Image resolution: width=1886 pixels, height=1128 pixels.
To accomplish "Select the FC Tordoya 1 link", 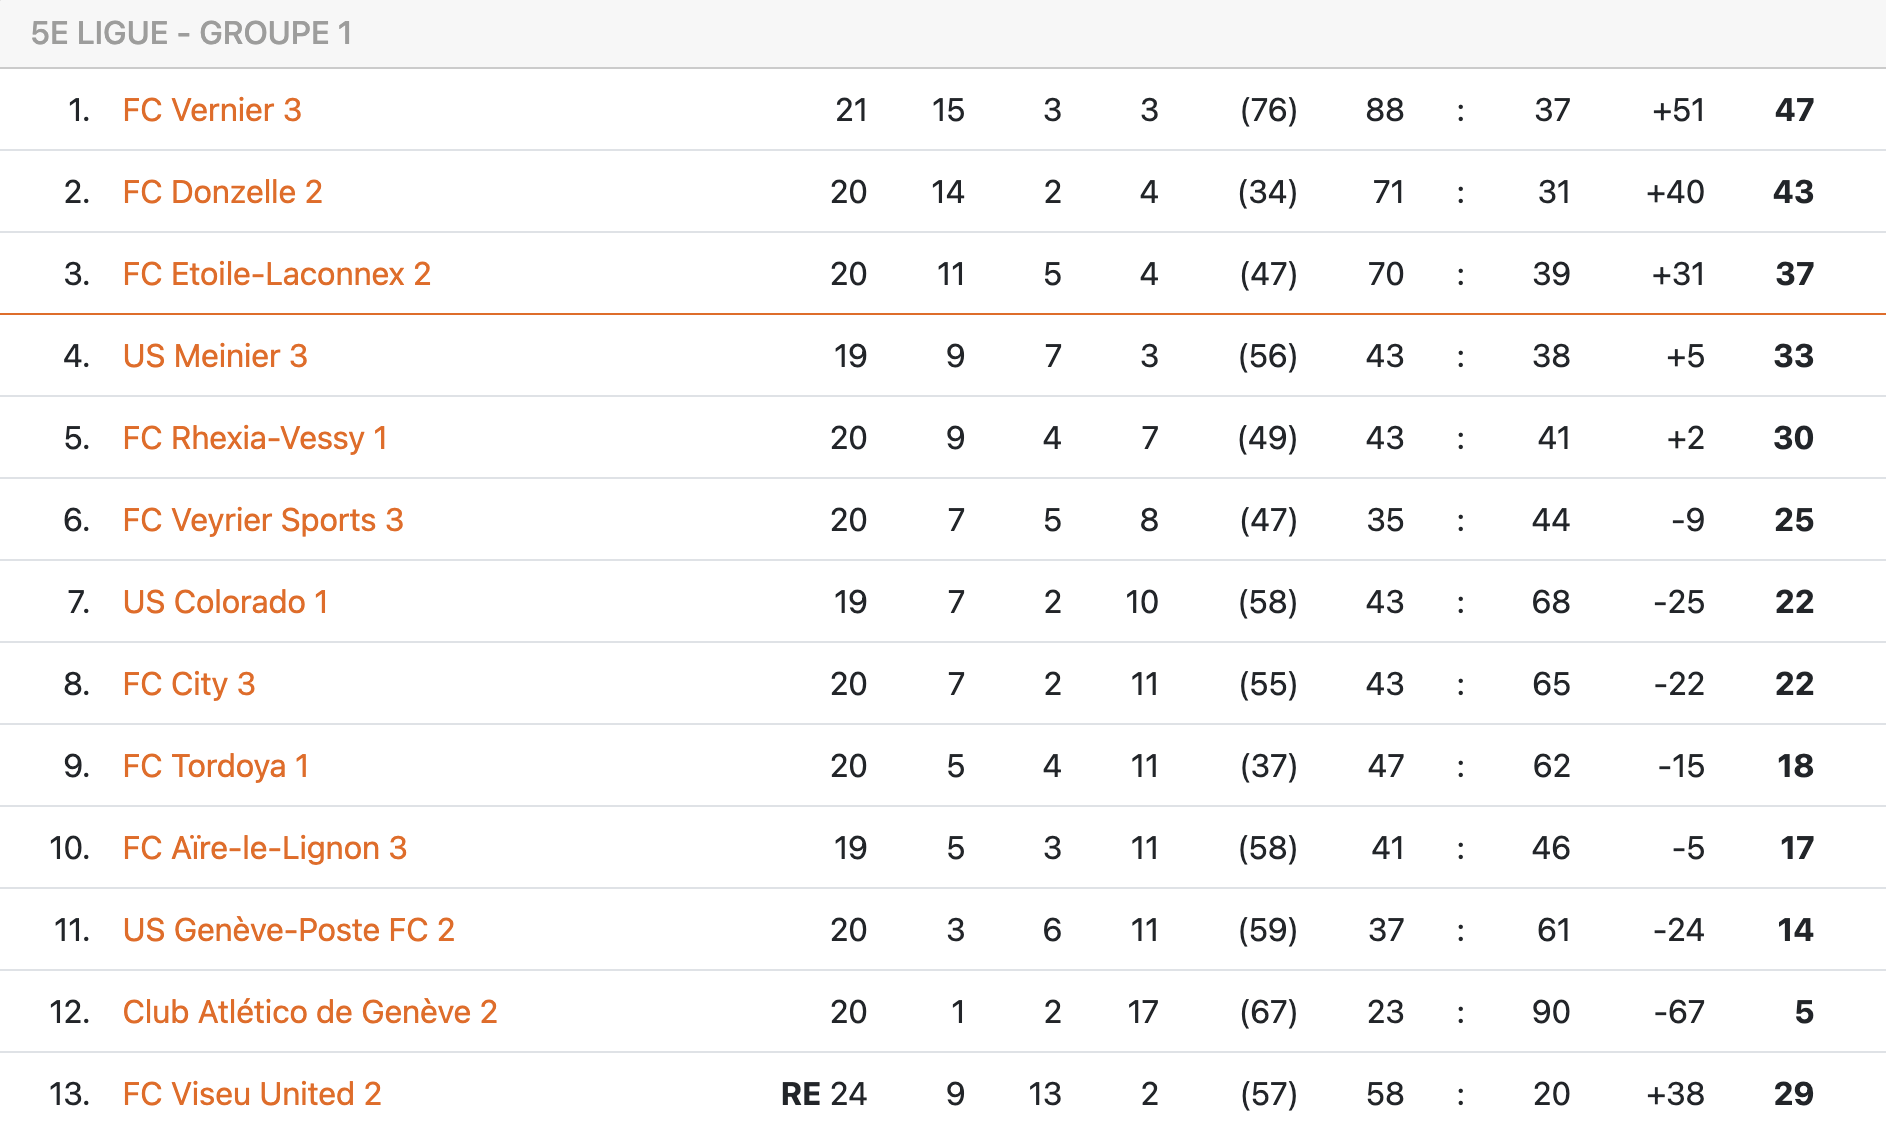I will [x=215, y=766].
